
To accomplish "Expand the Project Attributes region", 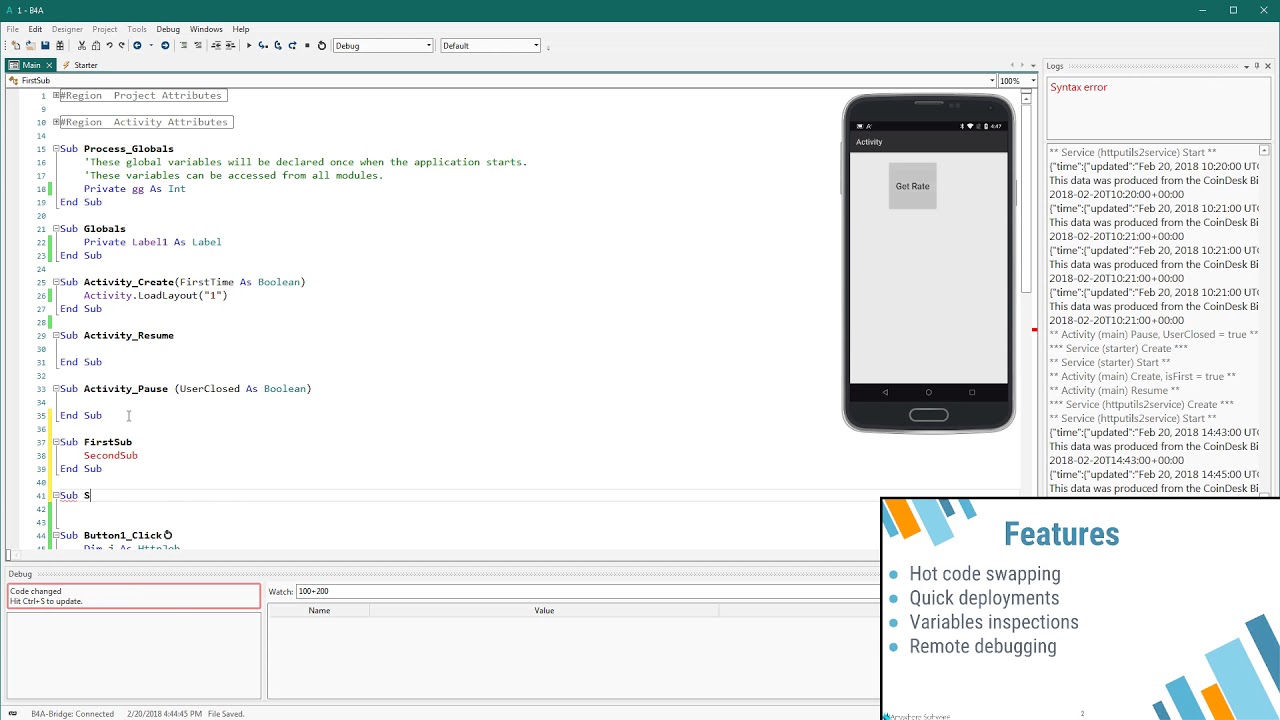I will (56, 95).
